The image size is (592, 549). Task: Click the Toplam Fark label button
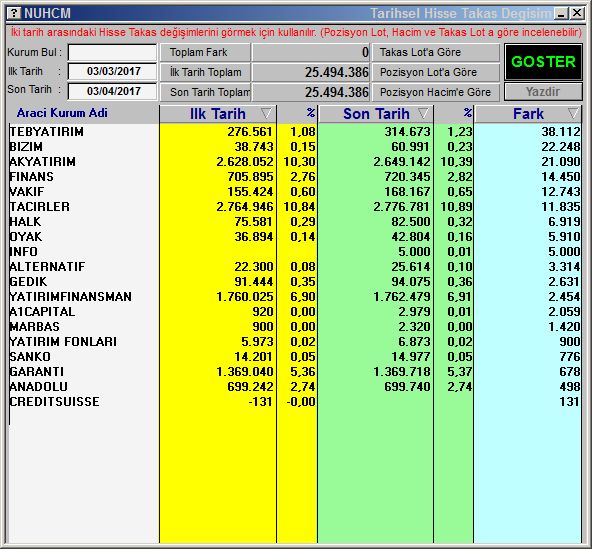pos(205,52)
